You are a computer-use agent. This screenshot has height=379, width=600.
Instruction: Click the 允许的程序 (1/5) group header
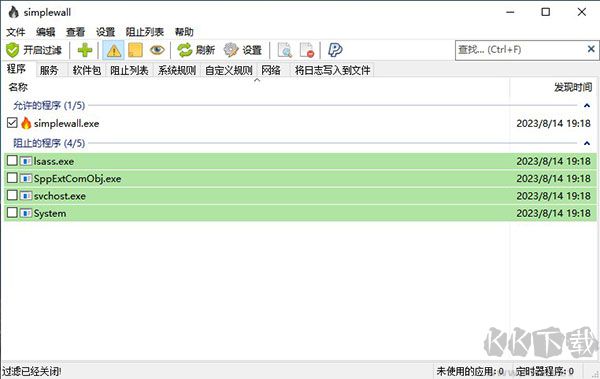pos(49,105)
